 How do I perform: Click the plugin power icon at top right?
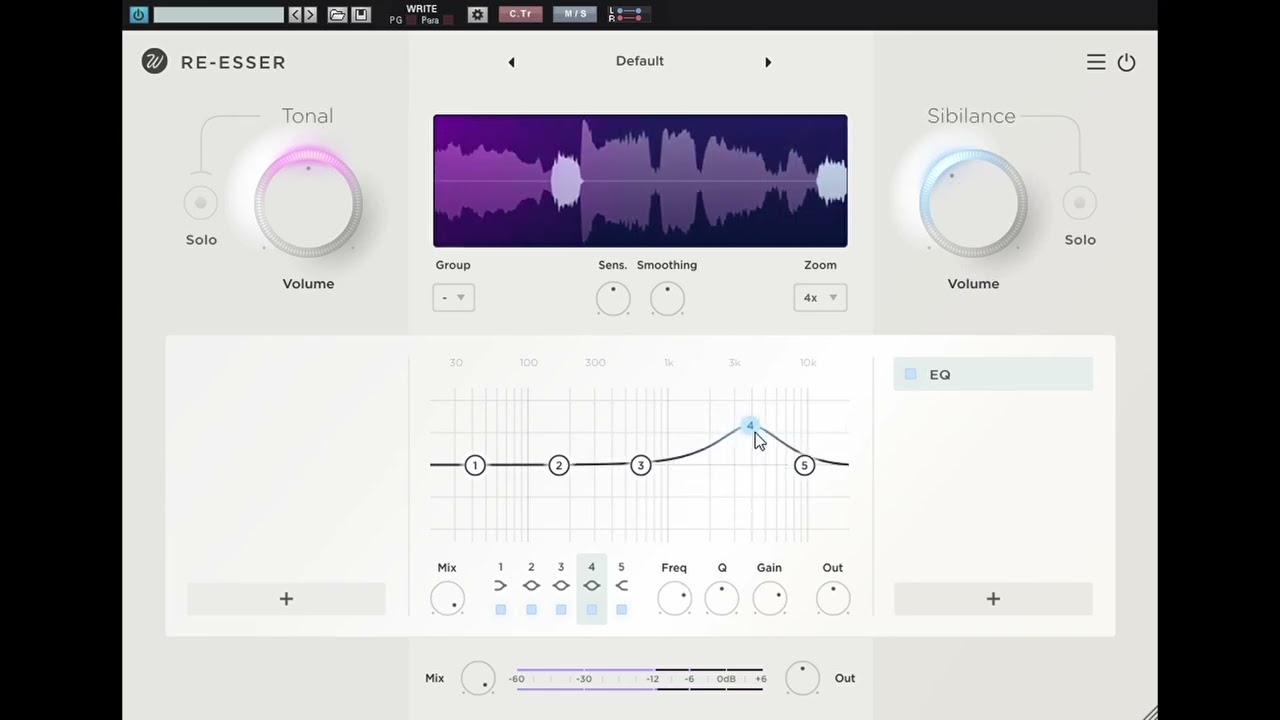click(x=1127, y=62)
